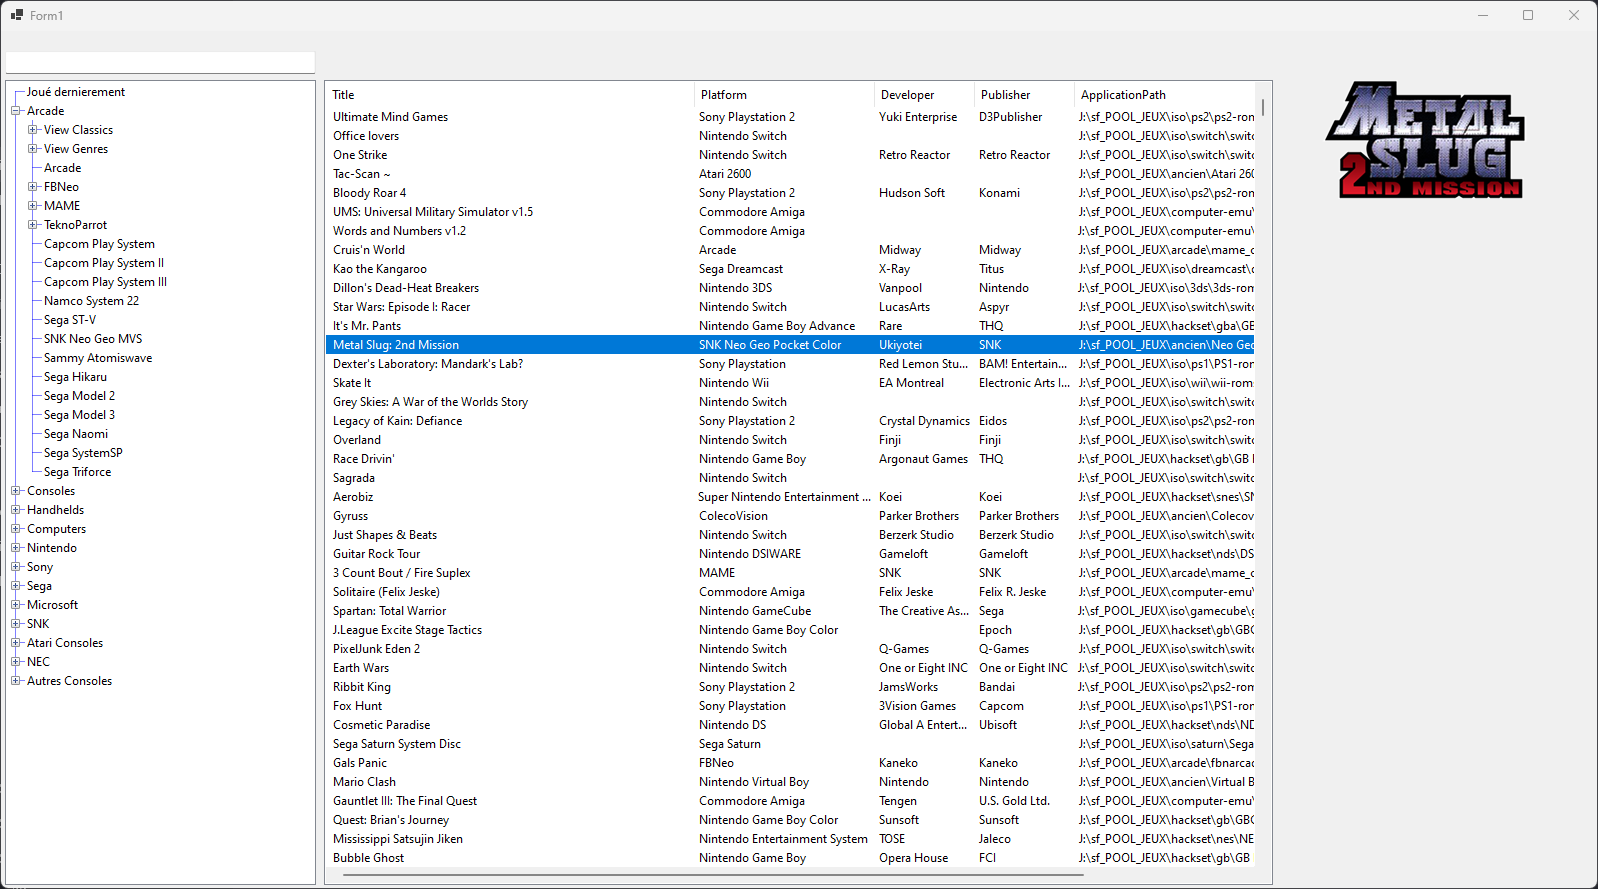Select '3 Count Bout / Fire Suplex' row
Viewport: 1598px width, 889px height.
(x=790, y=573)
